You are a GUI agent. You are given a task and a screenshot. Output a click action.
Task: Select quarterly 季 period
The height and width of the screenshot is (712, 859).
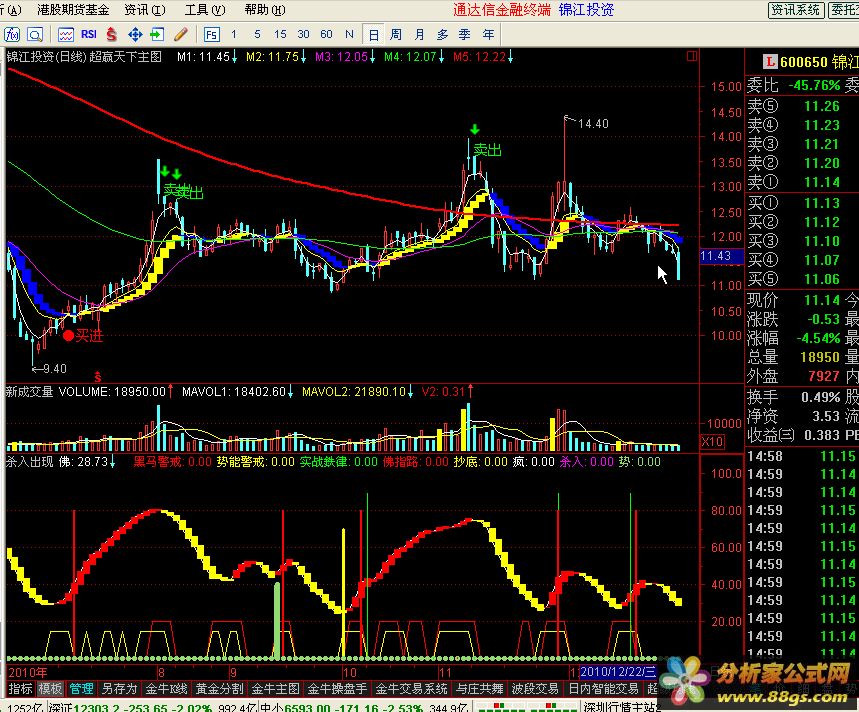click(465, 35)
